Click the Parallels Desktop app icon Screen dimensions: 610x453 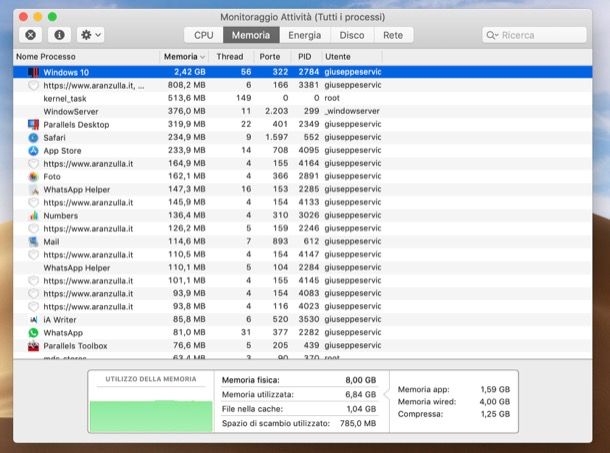coord(33,125)
